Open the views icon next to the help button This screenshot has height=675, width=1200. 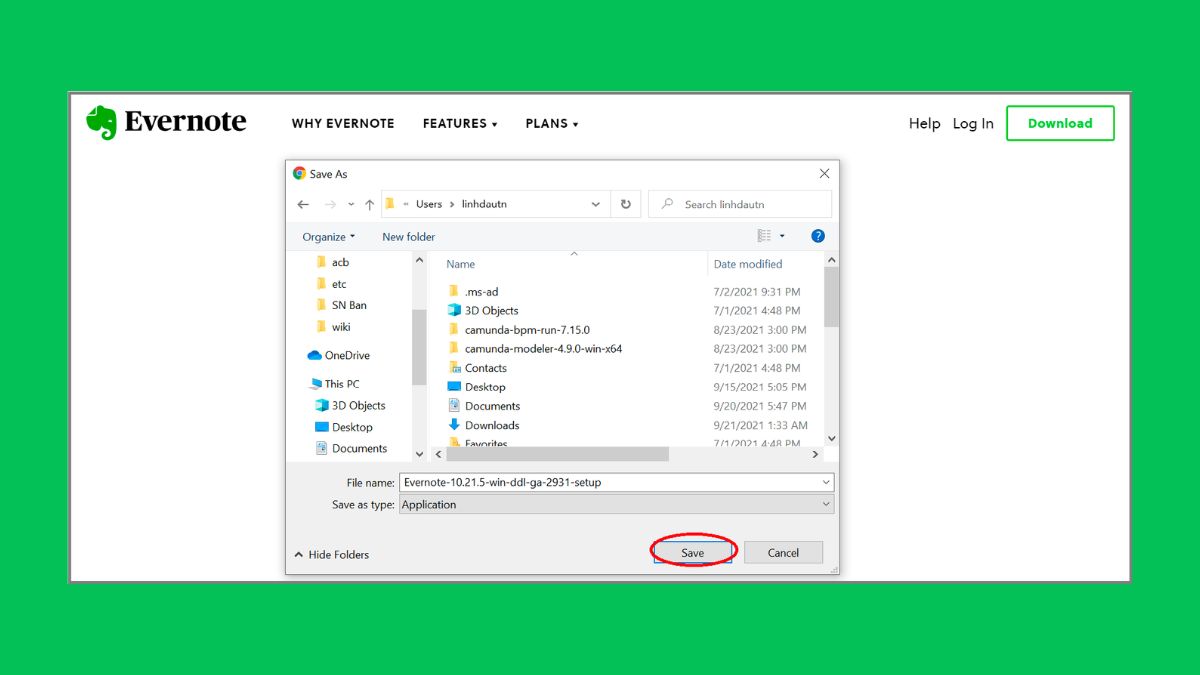(x=764, y=235)
